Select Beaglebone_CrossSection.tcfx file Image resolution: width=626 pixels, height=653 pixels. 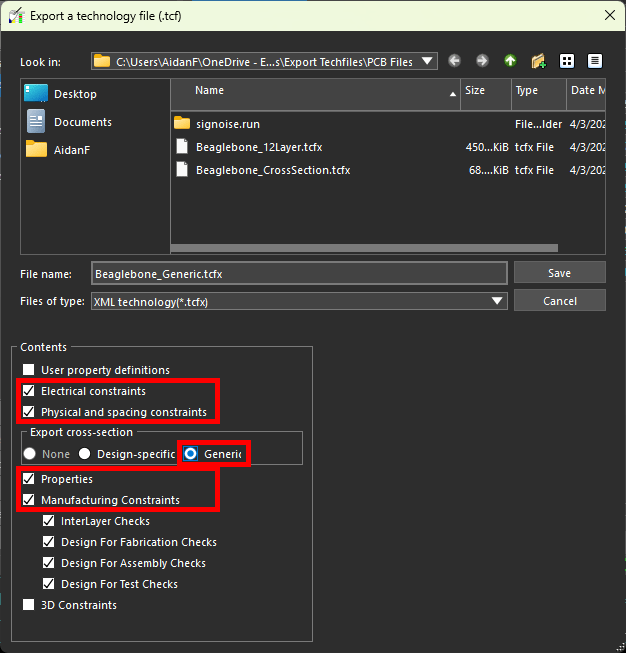(x=263, y=170)
